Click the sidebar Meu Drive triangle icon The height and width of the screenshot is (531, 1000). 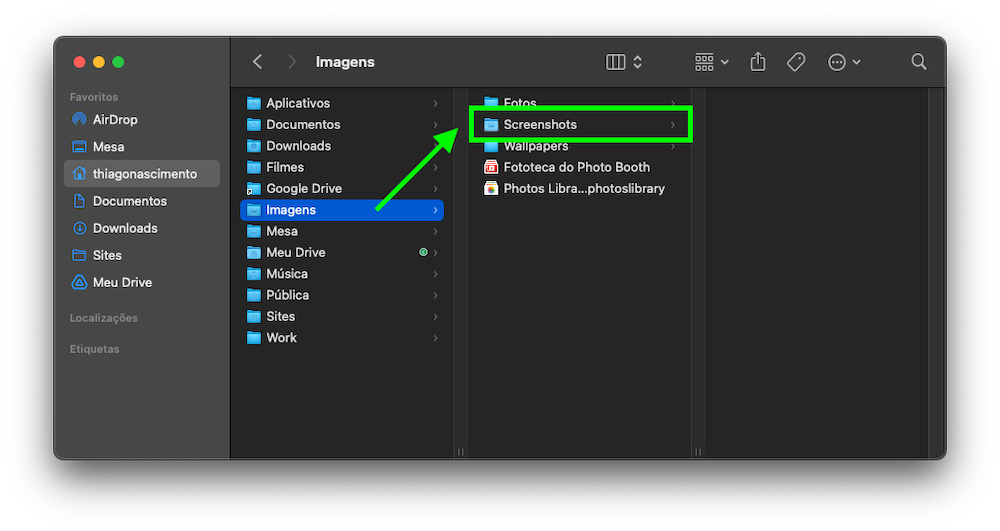(x=79, y=282)
